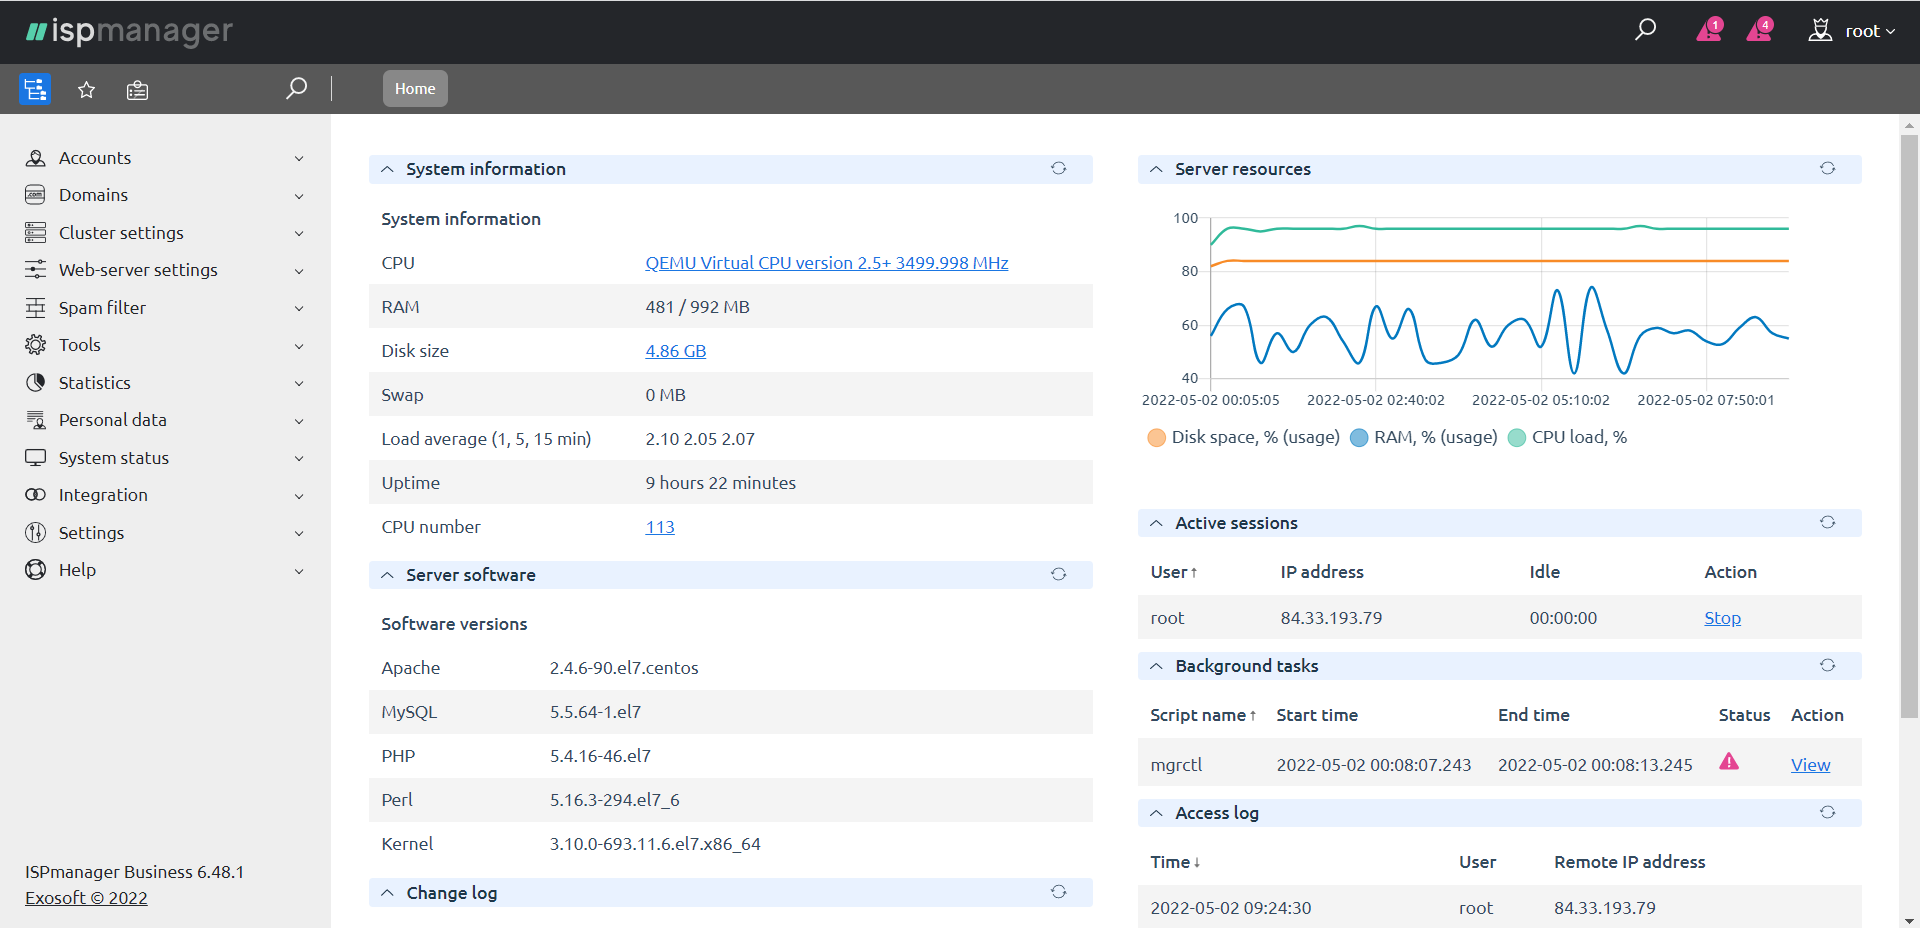The image size is (1920, 928).
Task: Open second notification bell with badge 4
Action: (x=1759, y=31)
